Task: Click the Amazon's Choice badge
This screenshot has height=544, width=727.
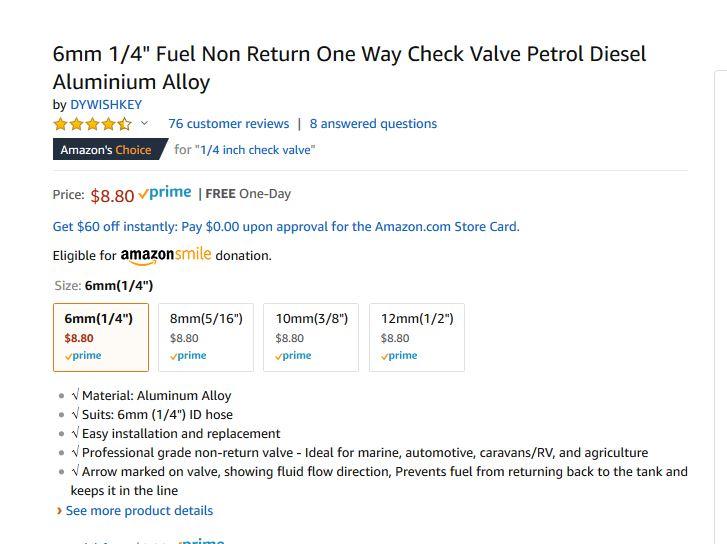Action: (109, 149)
